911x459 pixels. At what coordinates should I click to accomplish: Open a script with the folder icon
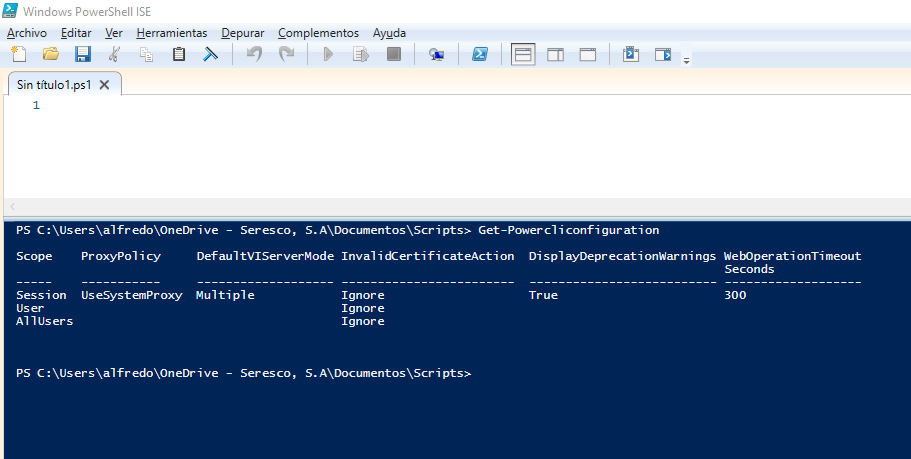coord(51,55)
